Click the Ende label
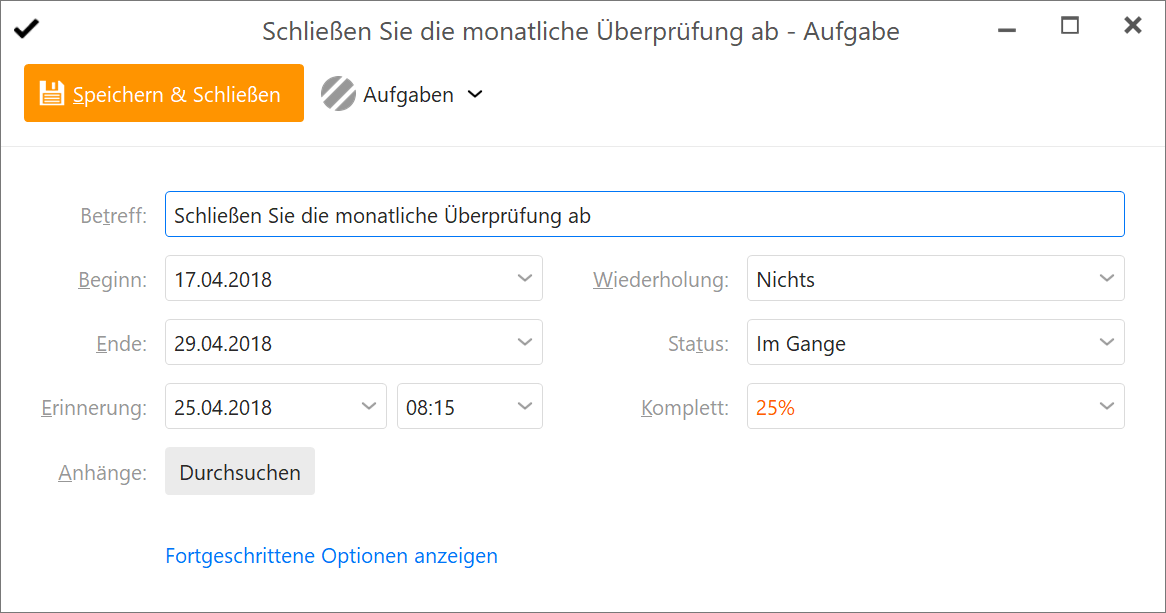This screenshot has width=1166, height=613. click(x=121, y=344)
